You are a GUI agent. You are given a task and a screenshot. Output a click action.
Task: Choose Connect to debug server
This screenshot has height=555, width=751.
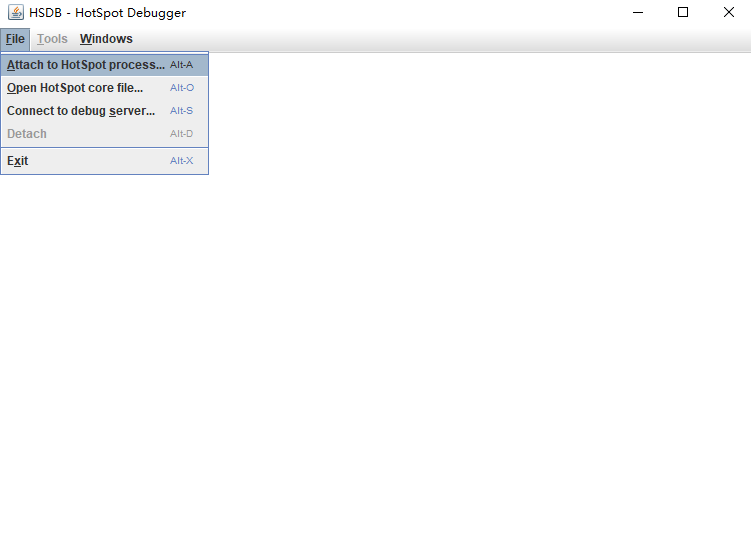tap(104, 111)
